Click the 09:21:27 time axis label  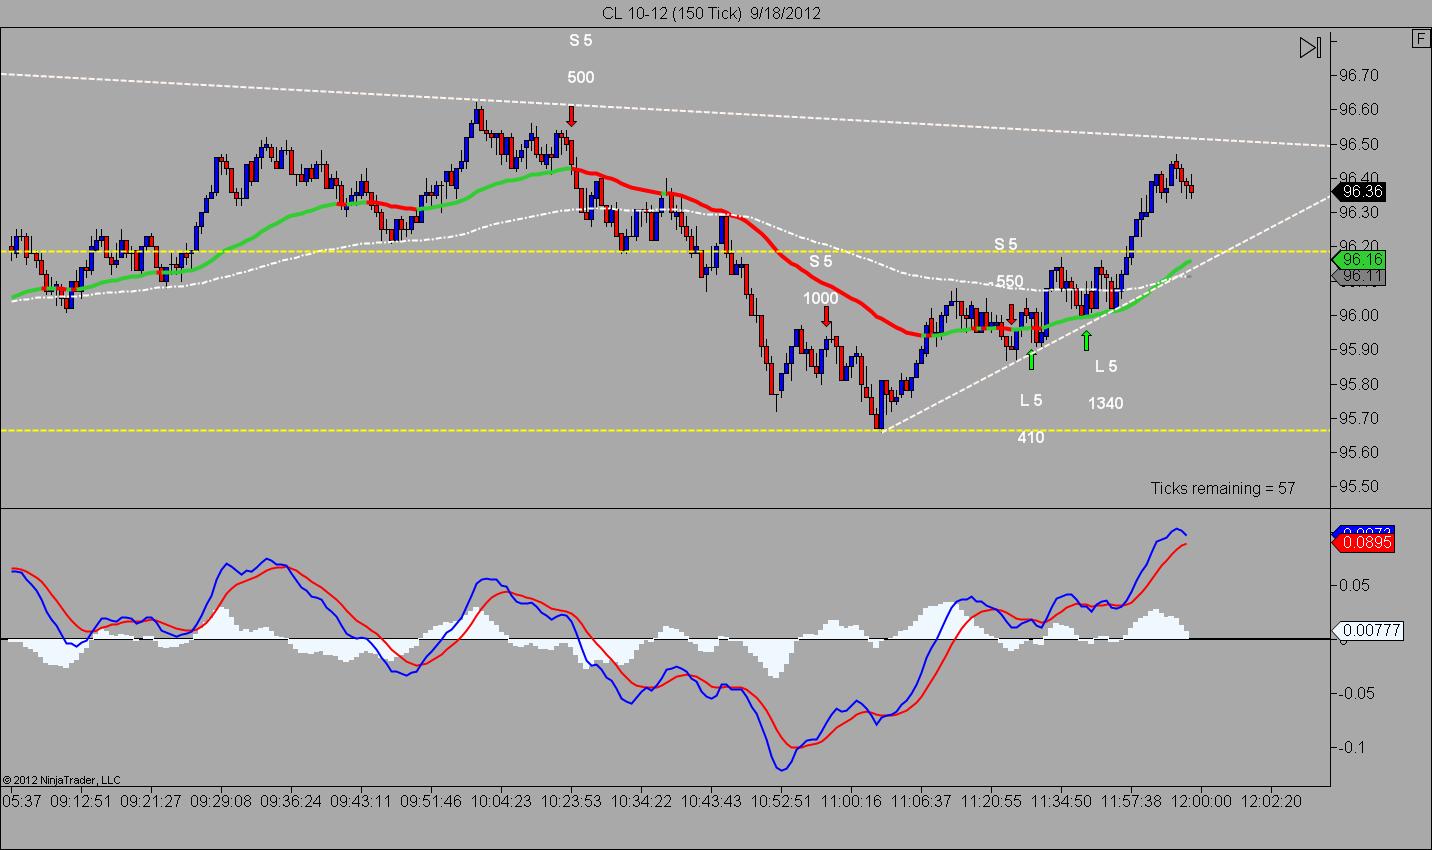(151, 801)
